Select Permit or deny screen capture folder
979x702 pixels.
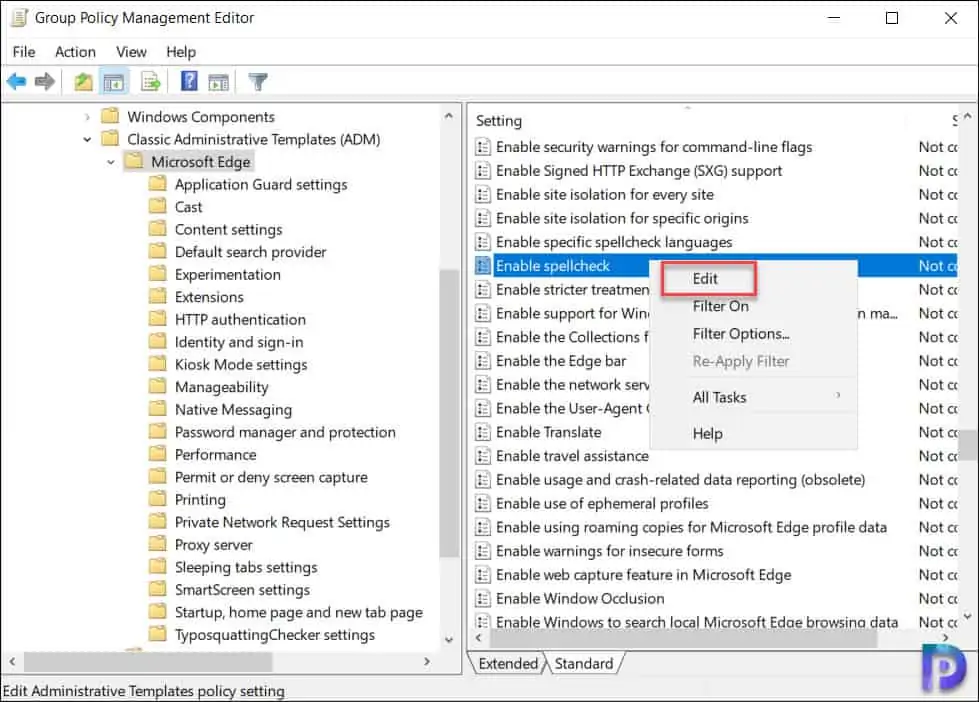coord(271,477)
